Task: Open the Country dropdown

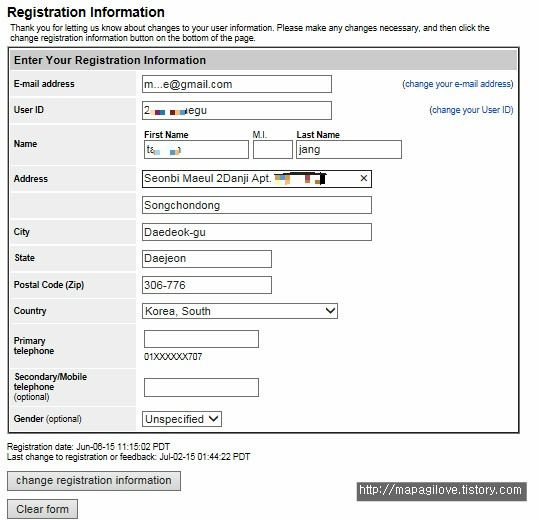Action: (240, 311)
